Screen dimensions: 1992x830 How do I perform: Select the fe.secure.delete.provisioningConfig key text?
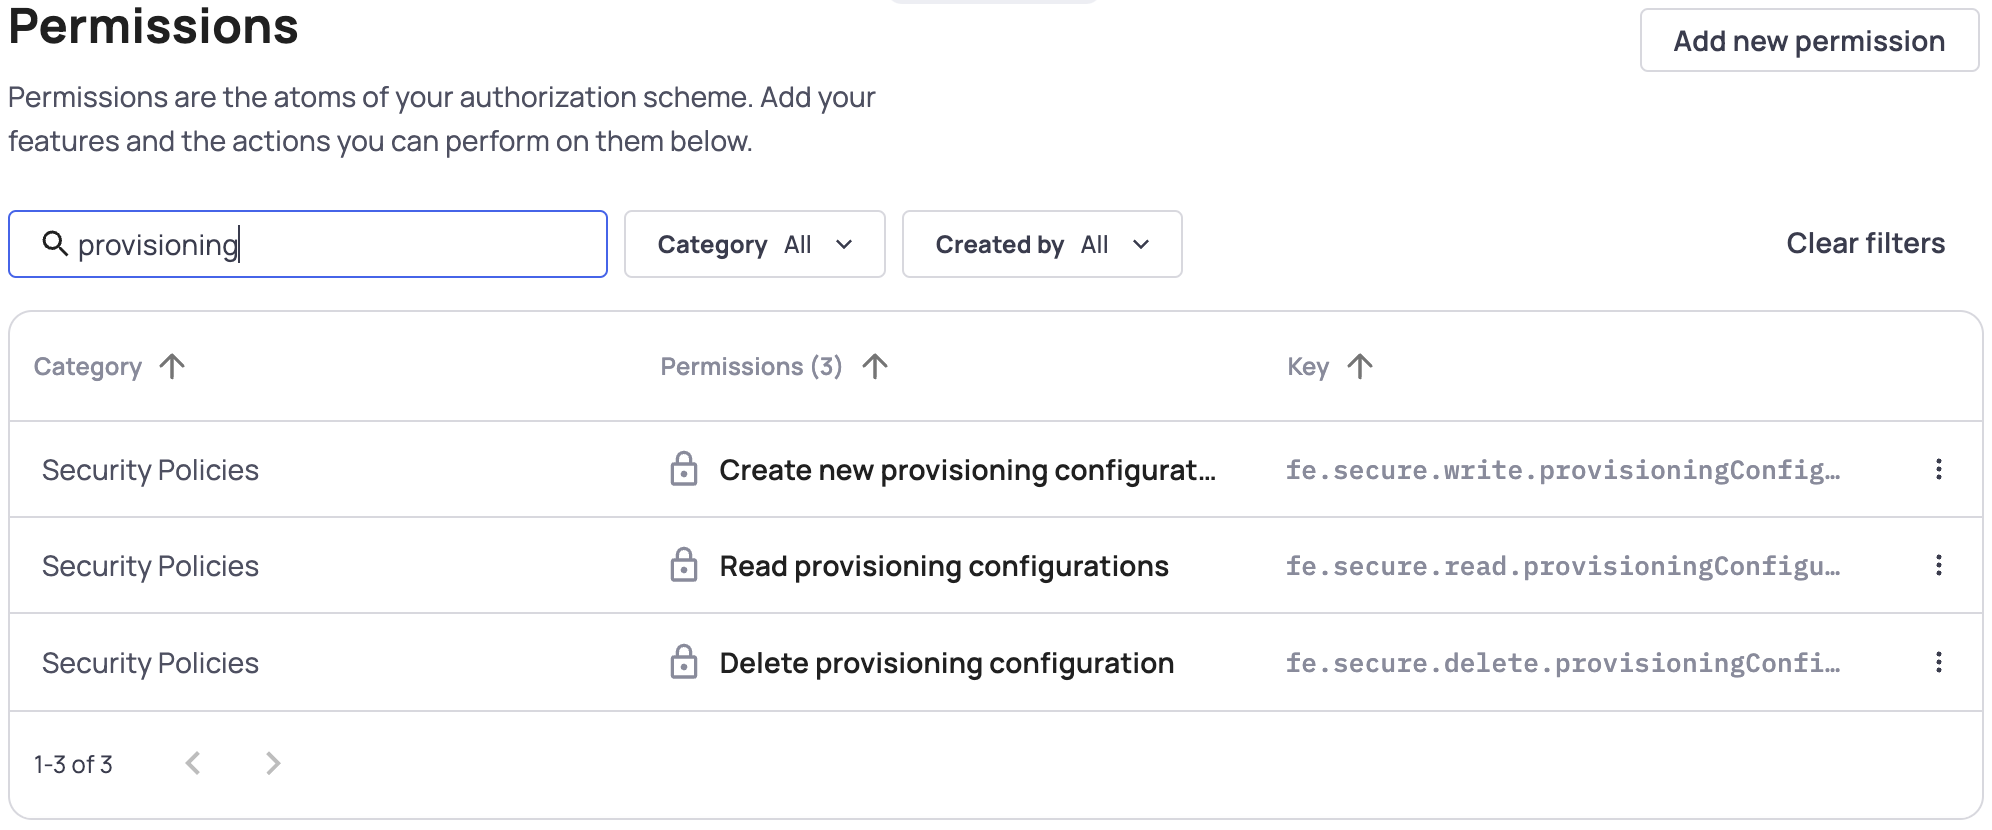click(x=1561, y=663)
